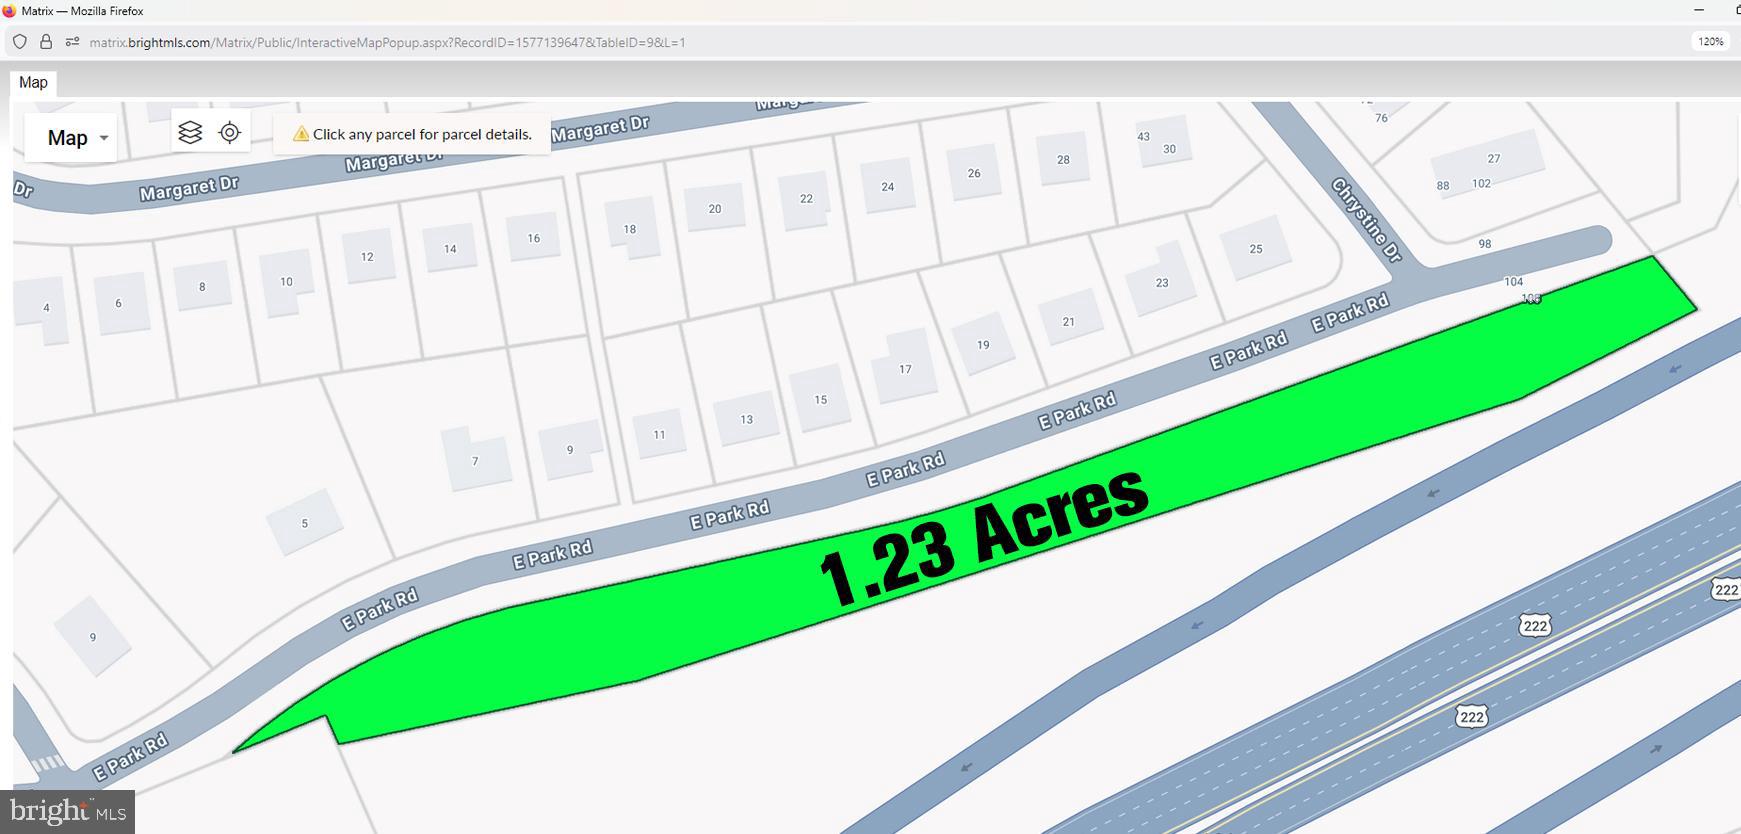Select the Map tab

click(33, 83)
